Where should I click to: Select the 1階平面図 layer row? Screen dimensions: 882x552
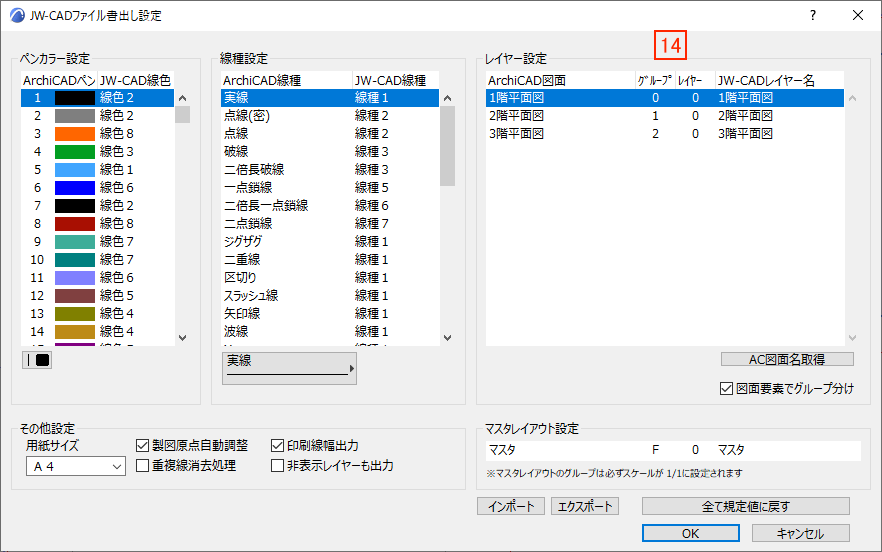tap(665, 98)
